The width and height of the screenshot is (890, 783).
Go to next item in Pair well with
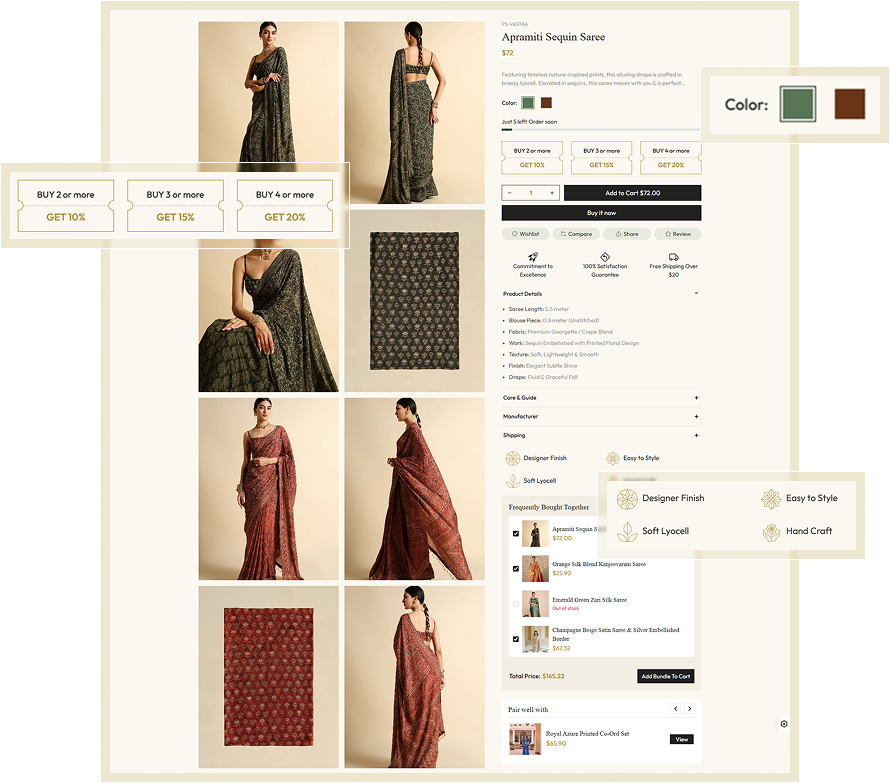[690, 709]
